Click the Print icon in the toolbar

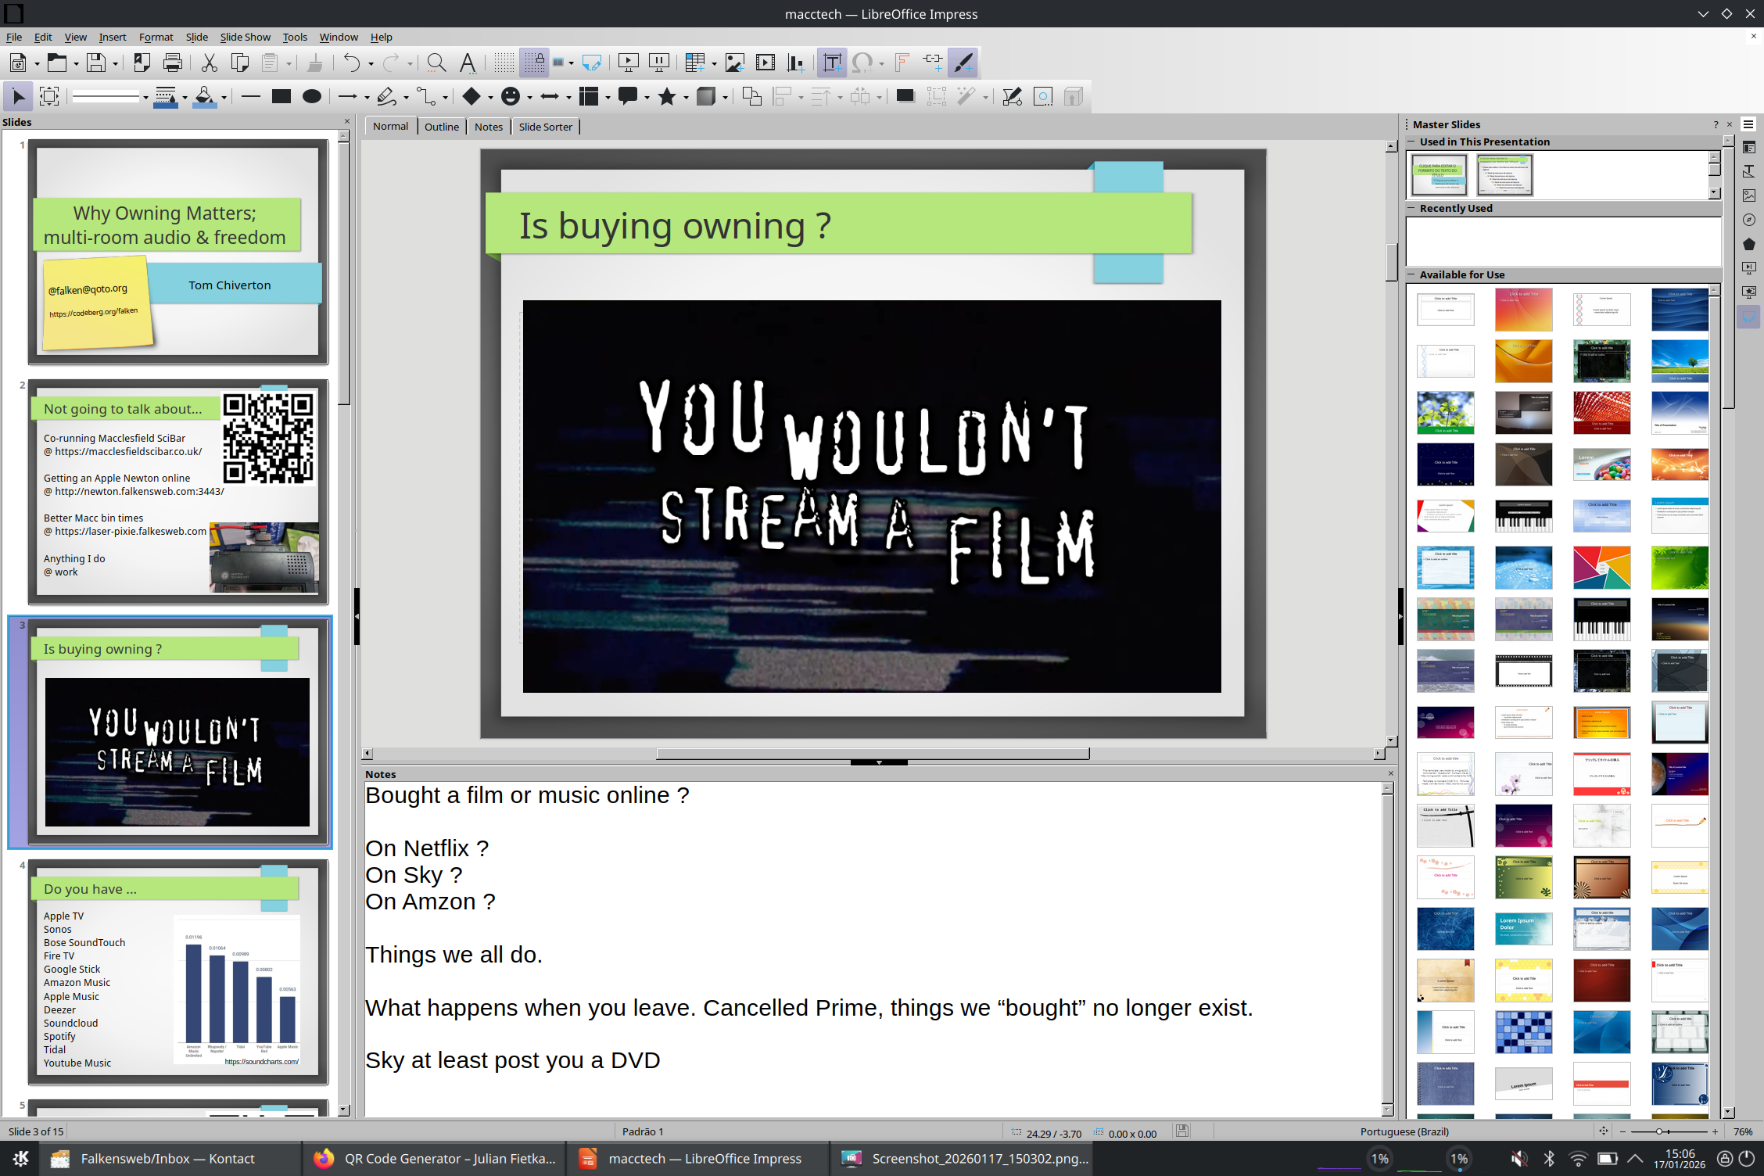pos(172,63)
